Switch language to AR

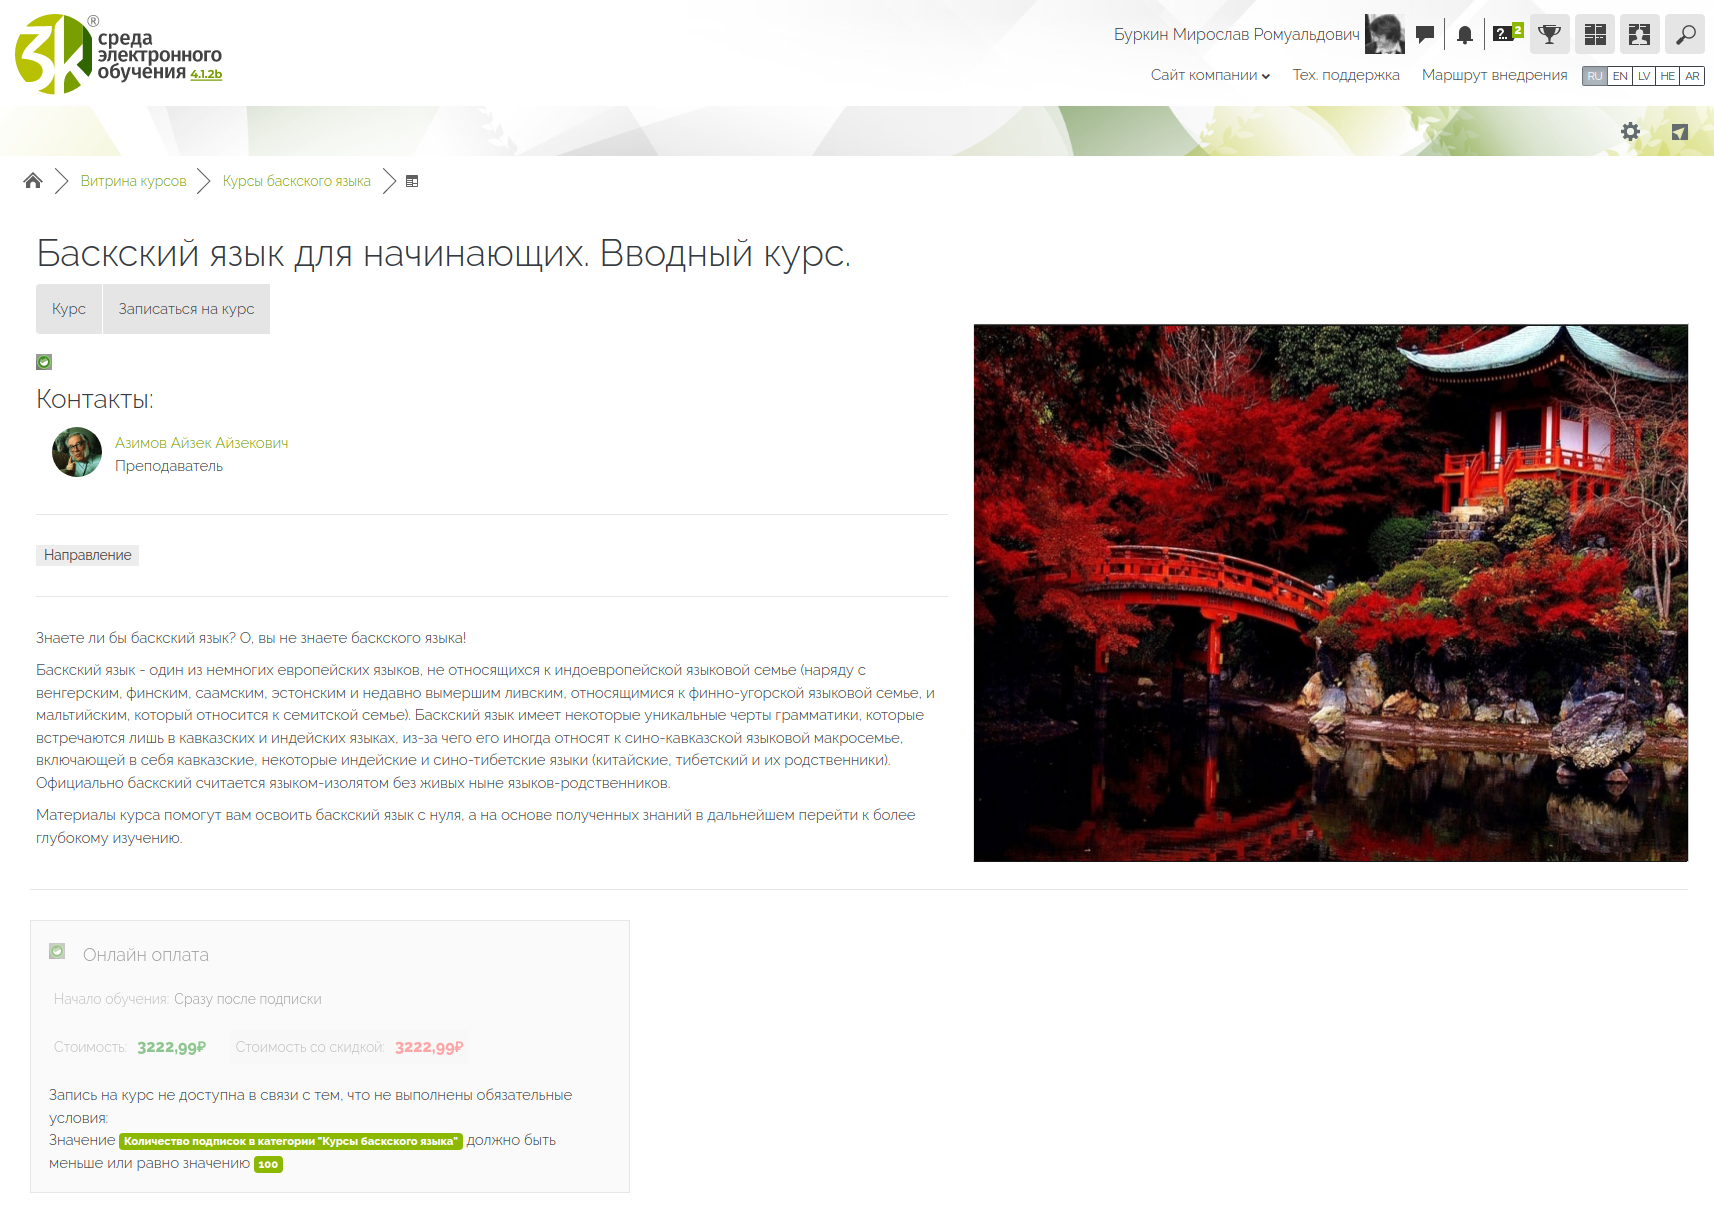(1692, 76)
